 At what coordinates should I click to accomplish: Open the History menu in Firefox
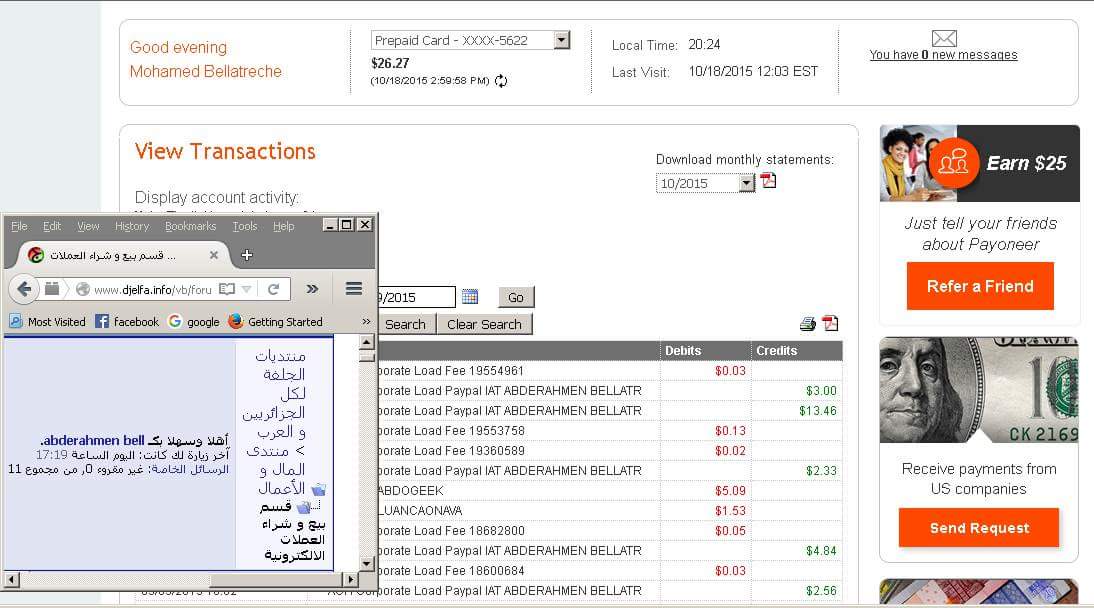tap(132, 226)
